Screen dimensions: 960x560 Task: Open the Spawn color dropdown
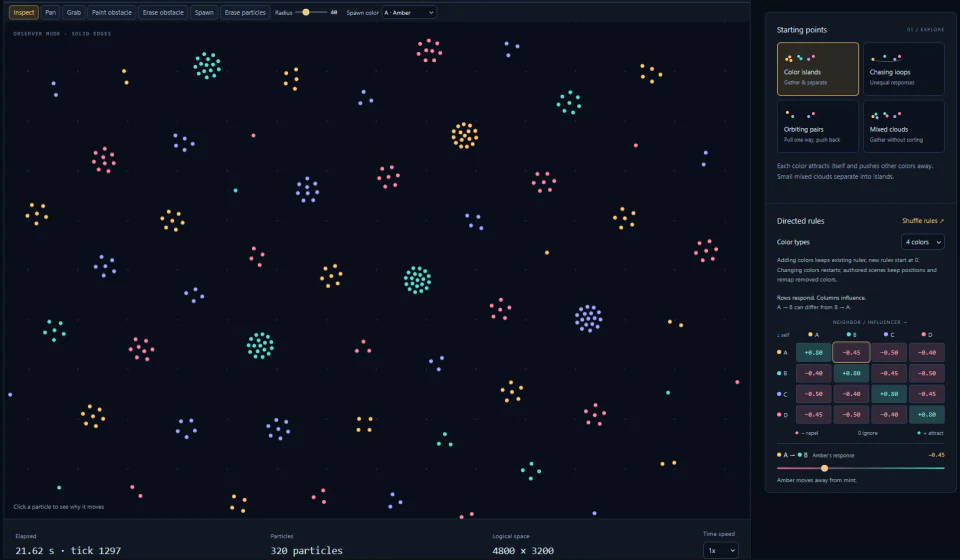pyautogui.click(x=409, y=12)
